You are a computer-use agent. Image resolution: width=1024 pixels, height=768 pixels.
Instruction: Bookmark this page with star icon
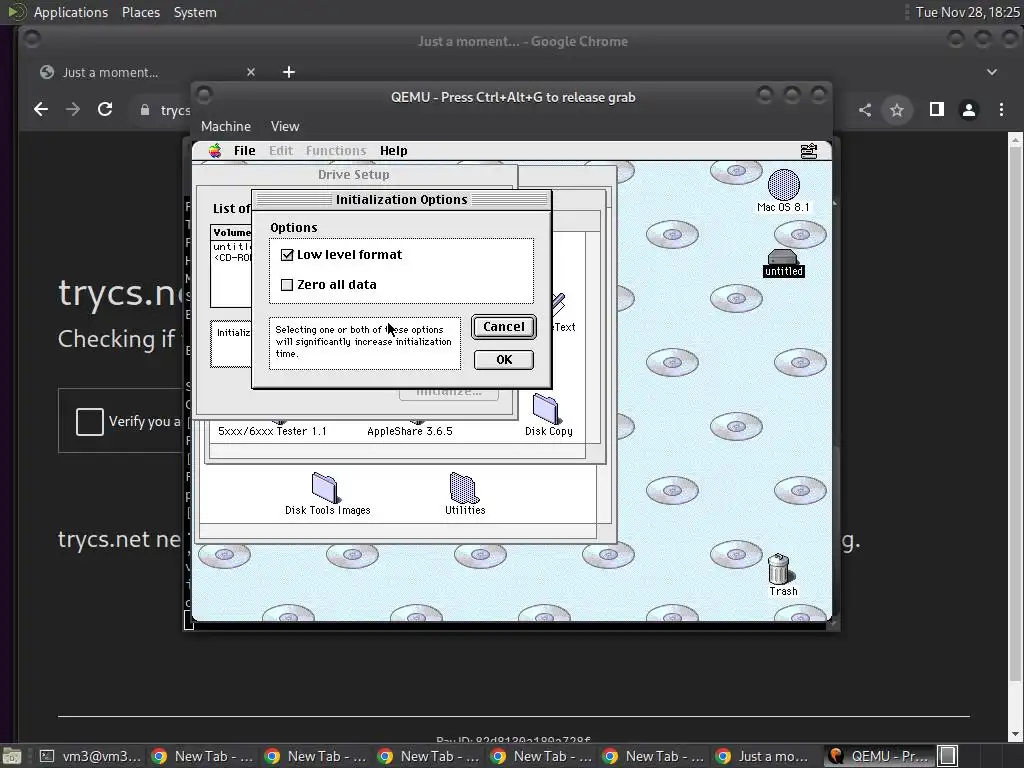(x=897, y=110)
